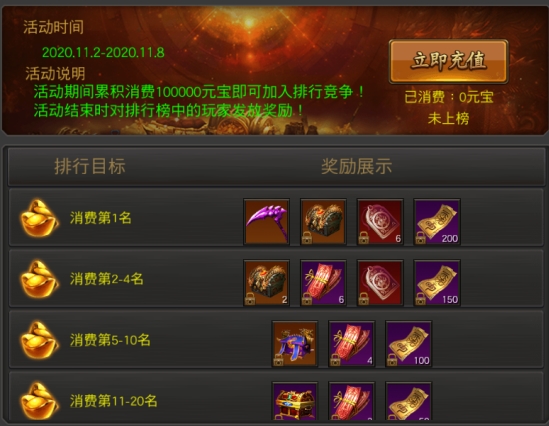Click the blue armor reward in rank 5-10 row
Screen dimensions: 549x426
[295, 343]
